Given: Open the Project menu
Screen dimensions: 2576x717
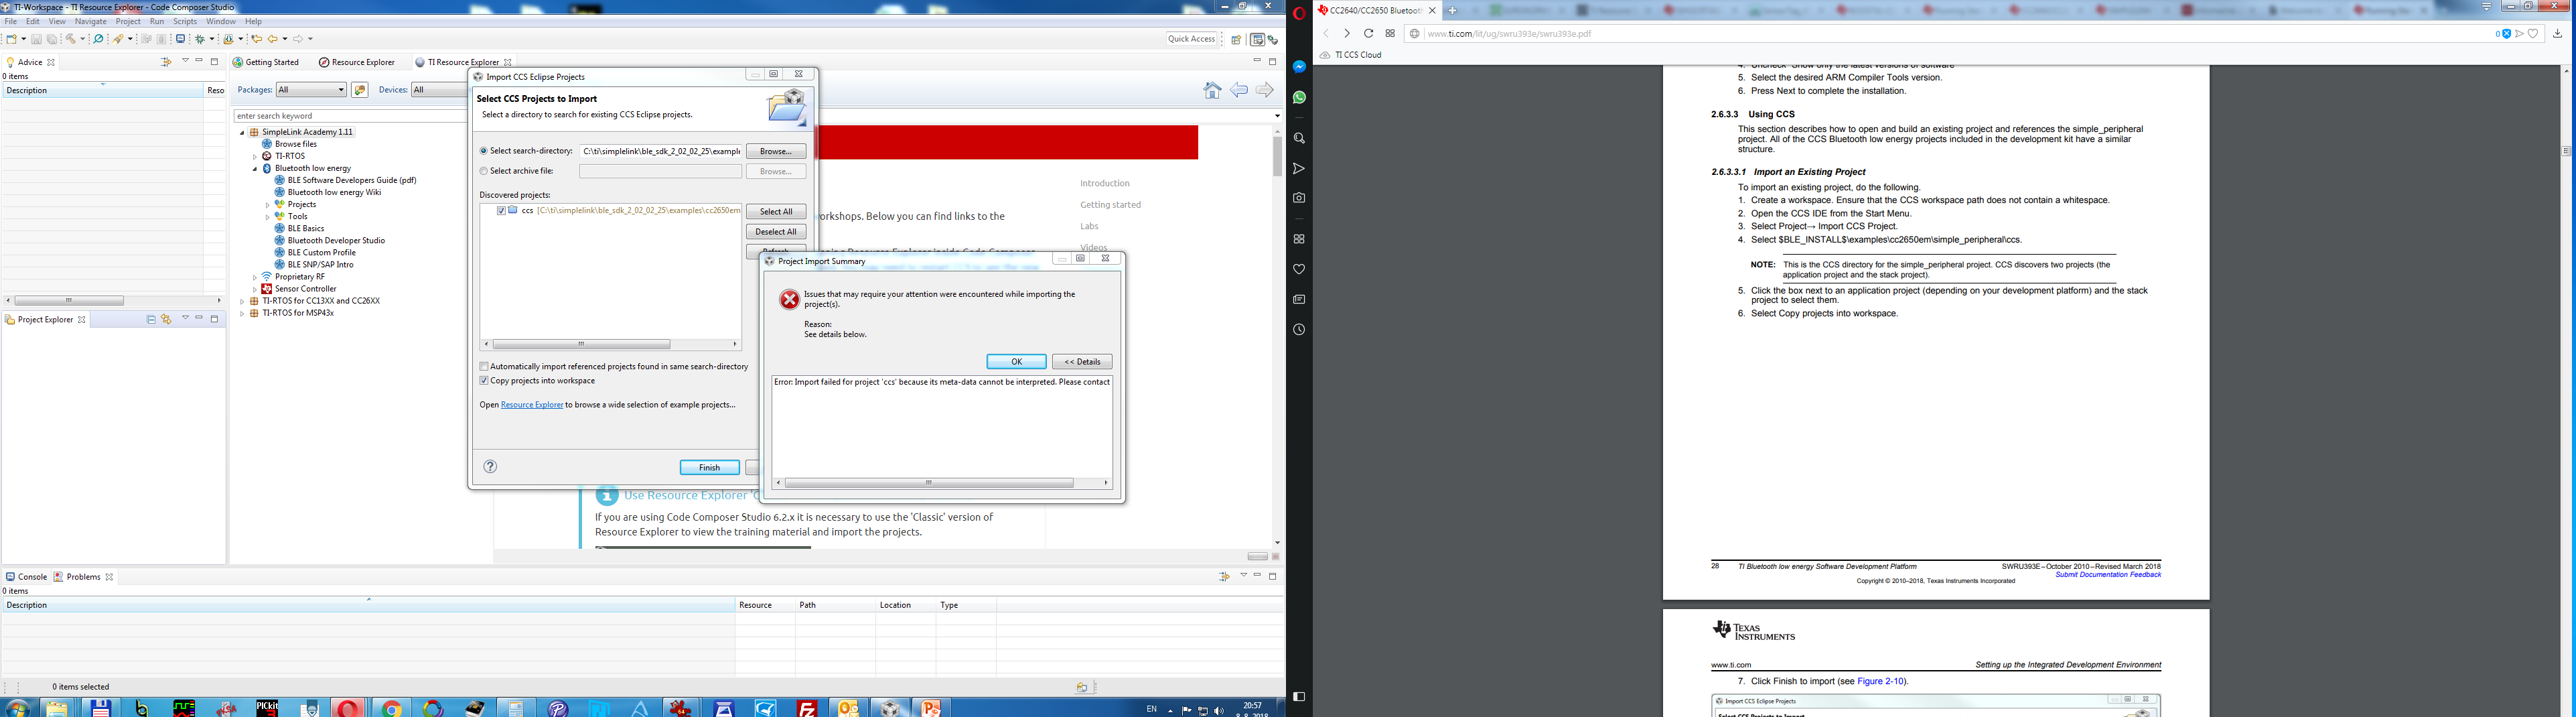Looking at the screenshot, I should [128, 21].
